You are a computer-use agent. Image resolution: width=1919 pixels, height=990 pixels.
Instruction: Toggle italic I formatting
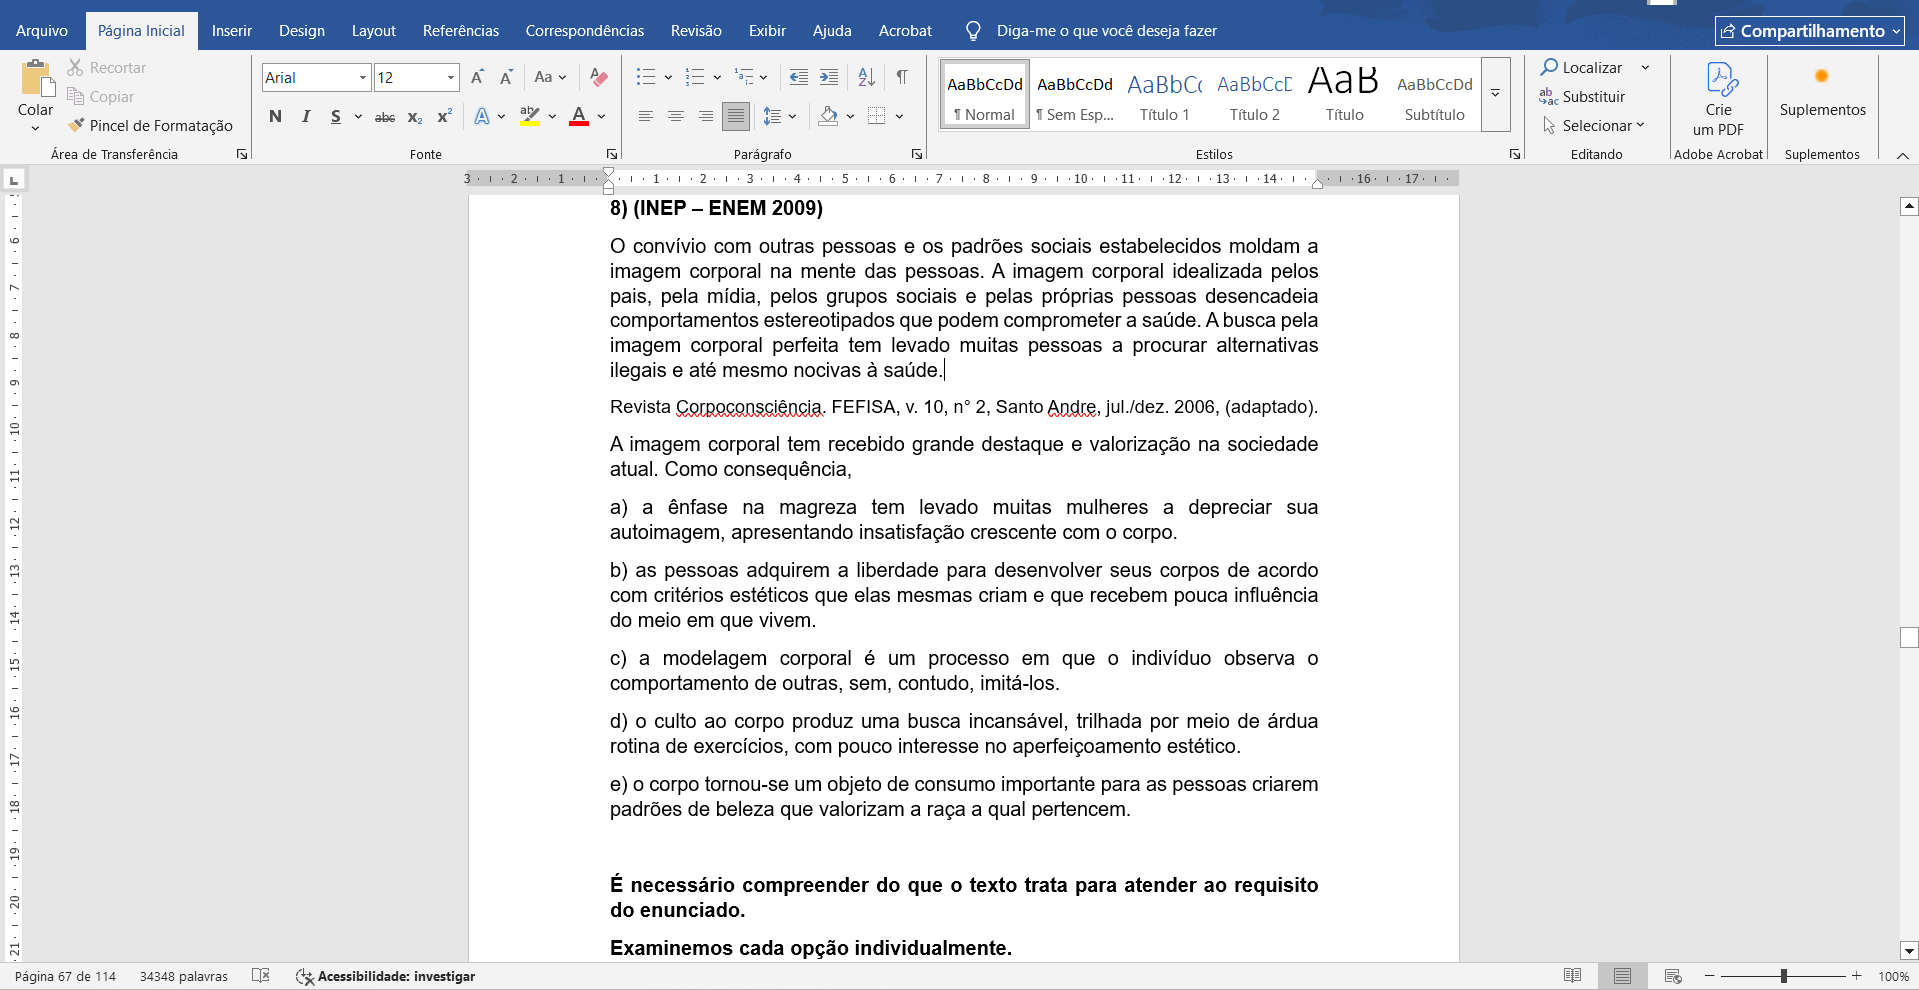coord(306,117)
